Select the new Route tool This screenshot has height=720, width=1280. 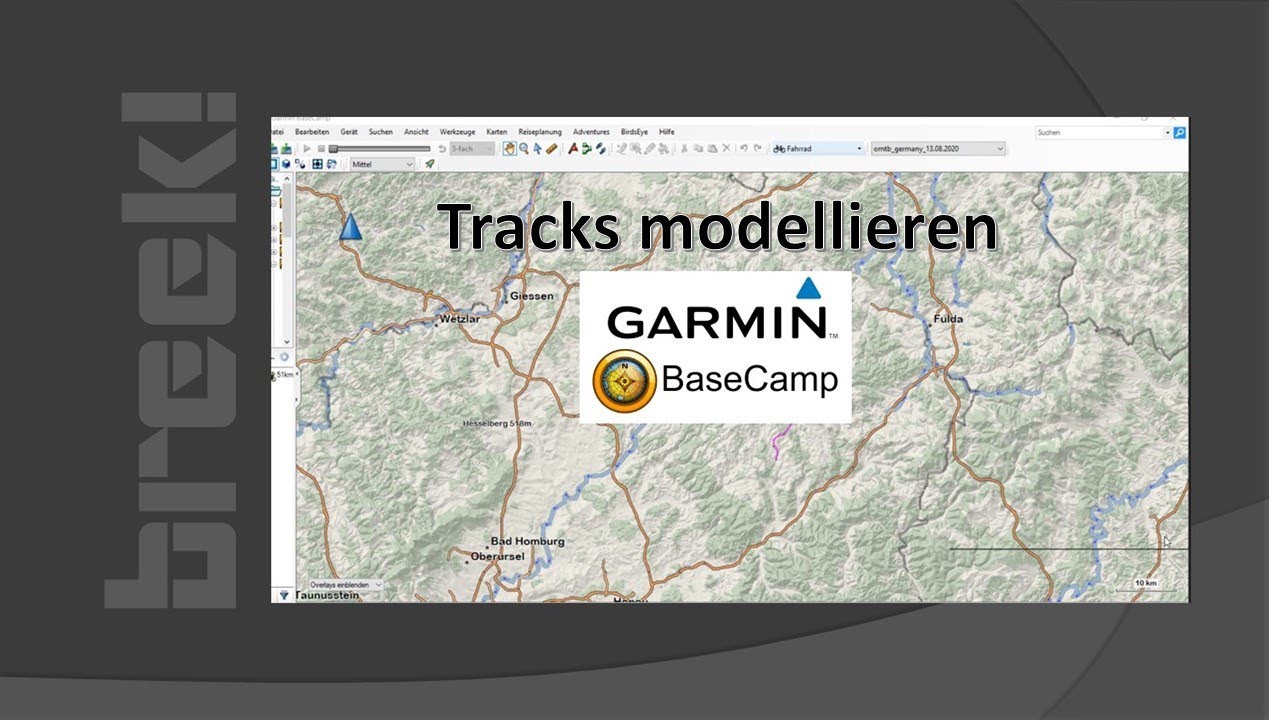pyautogui.click(x=587, y=148)
